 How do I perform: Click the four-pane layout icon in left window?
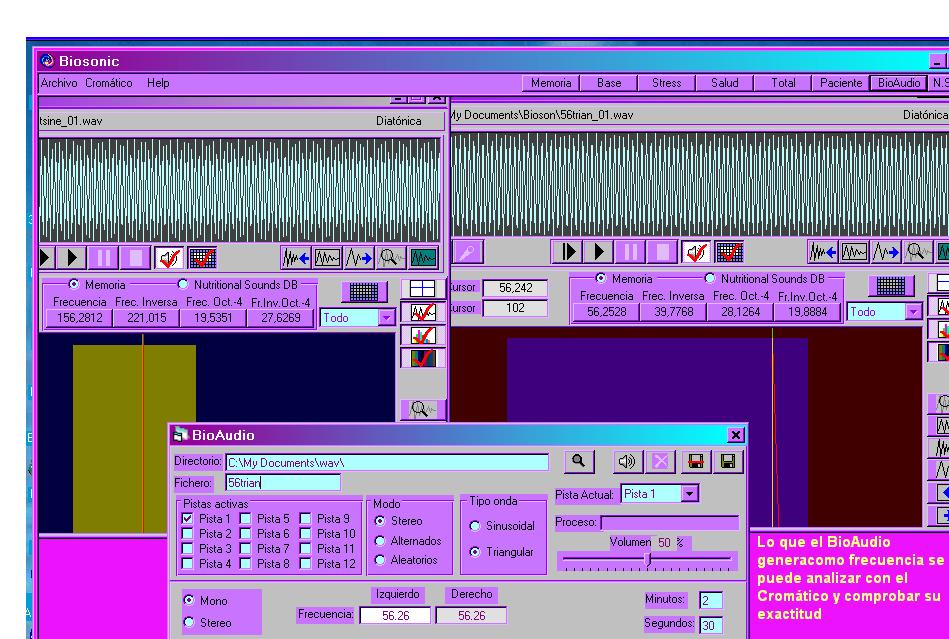(423, 289)
